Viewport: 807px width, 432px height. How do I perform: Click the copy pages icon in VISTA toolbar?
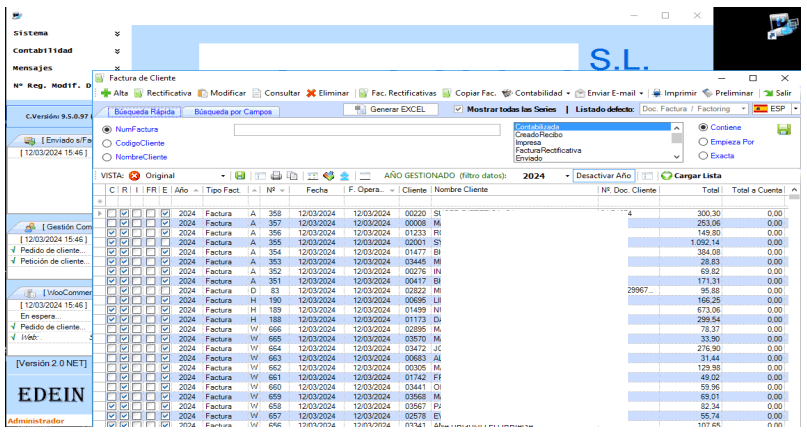292,176
